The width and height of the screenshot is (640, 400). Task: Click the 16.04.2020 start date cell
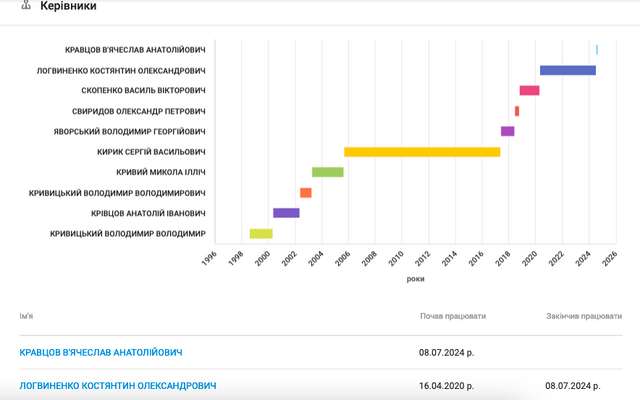(x=447, y=385)
